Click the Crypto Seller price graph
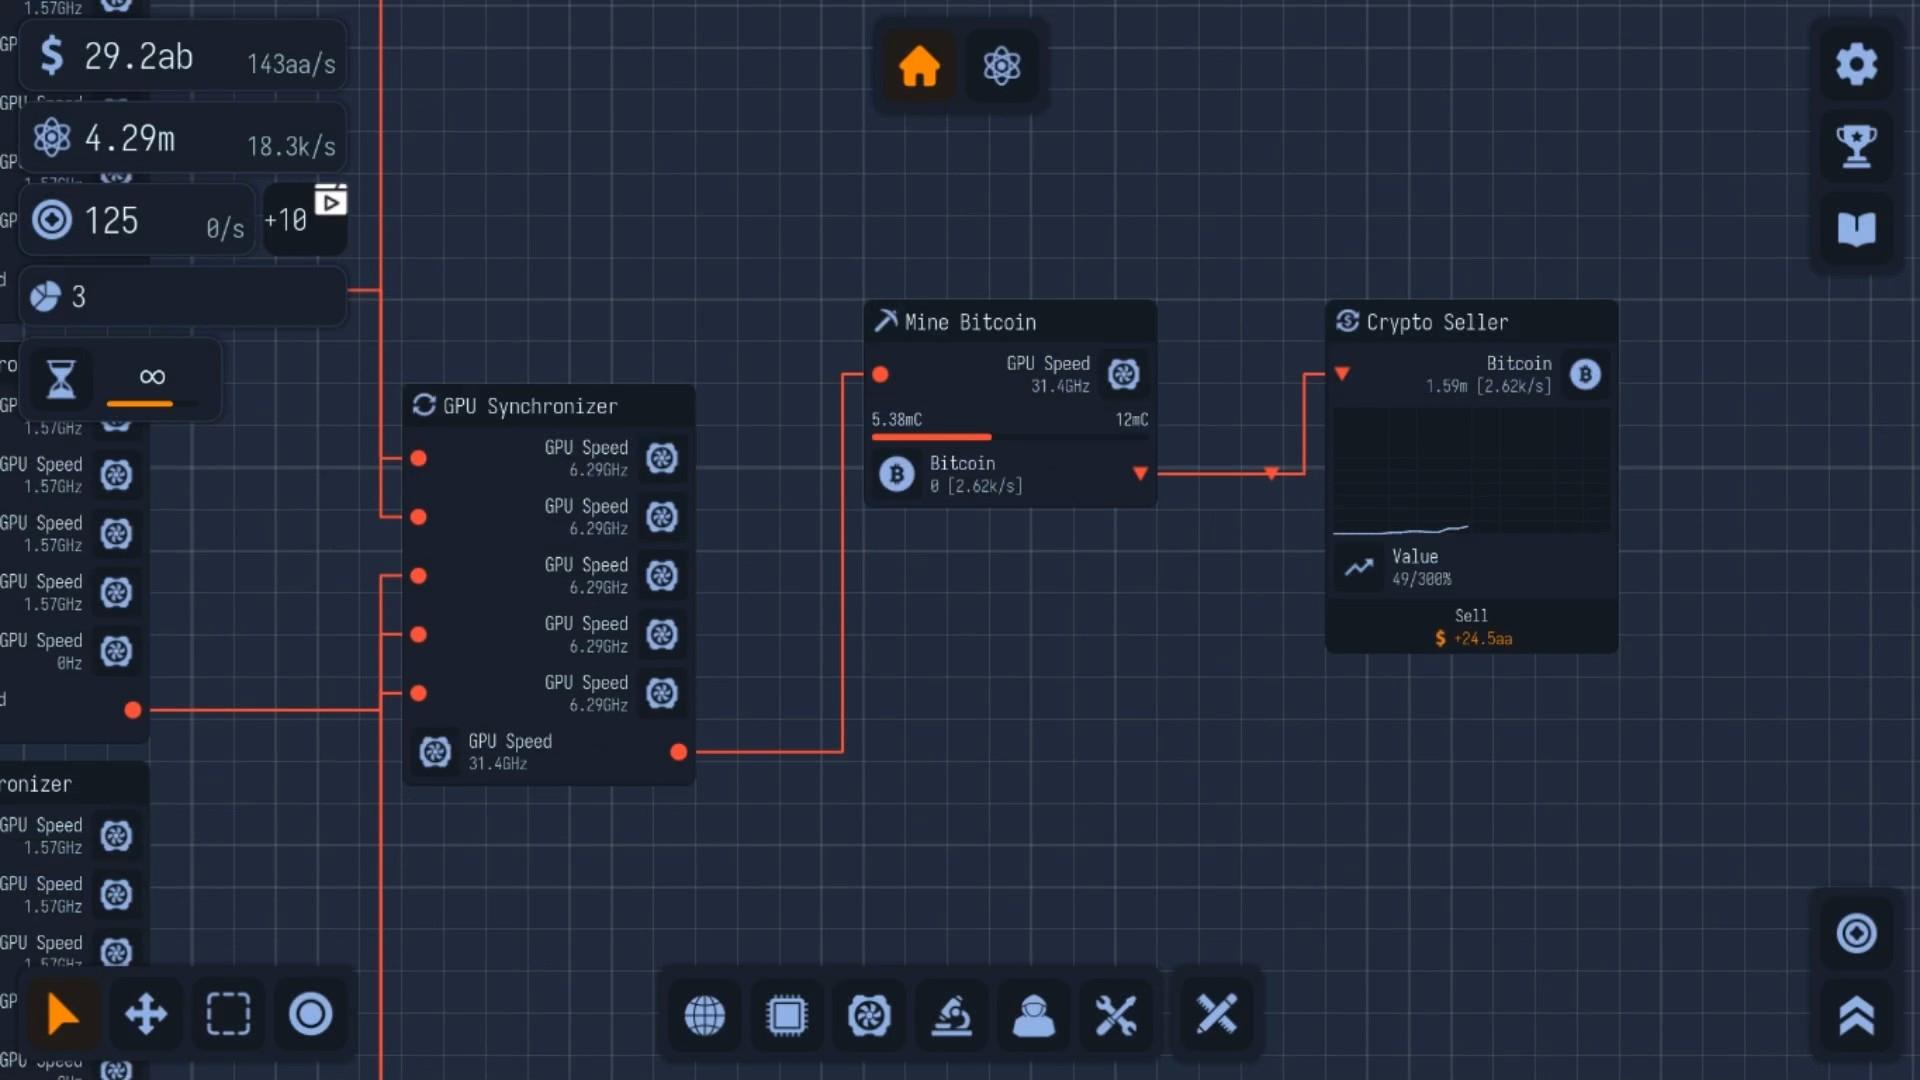1920x1080 pixels. (1471, 470)
